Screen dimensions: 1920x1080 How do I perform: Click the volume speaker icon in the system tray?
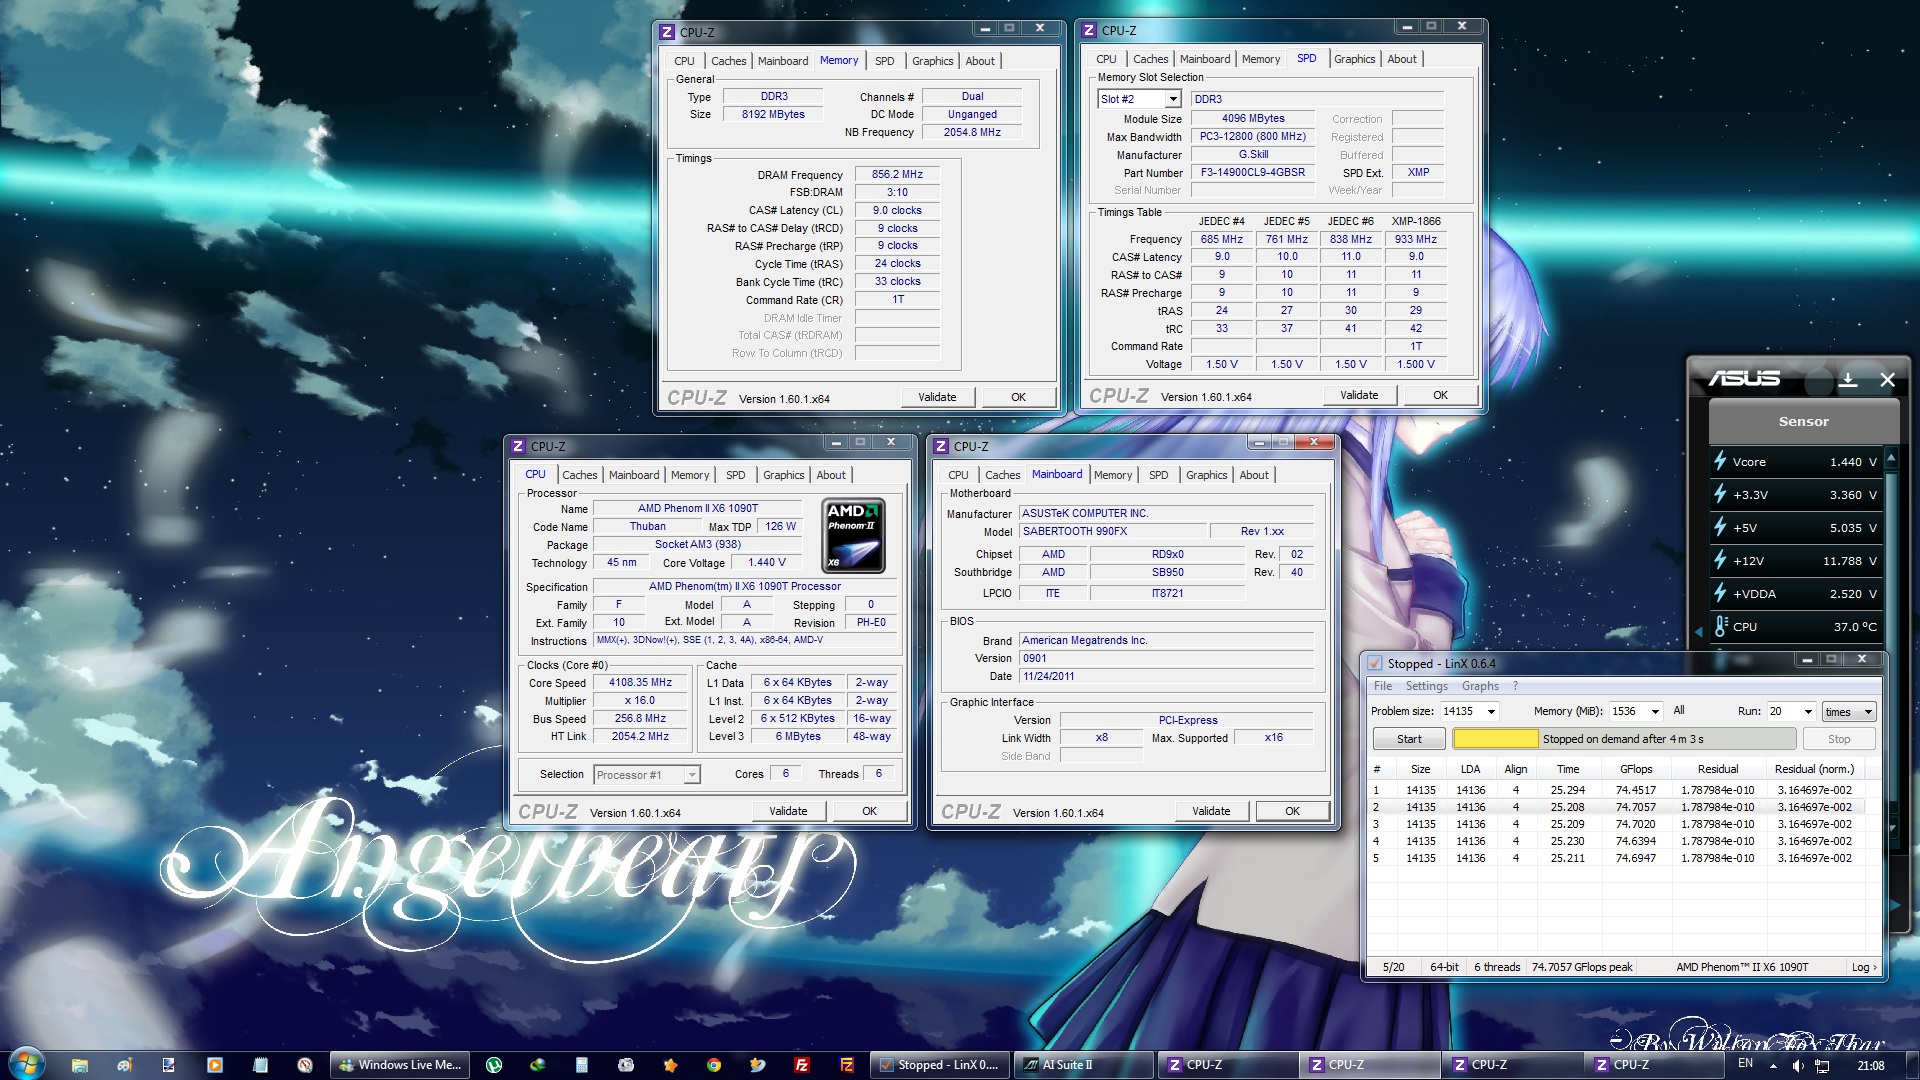pyautogui.click(x=1797, y=1066)
